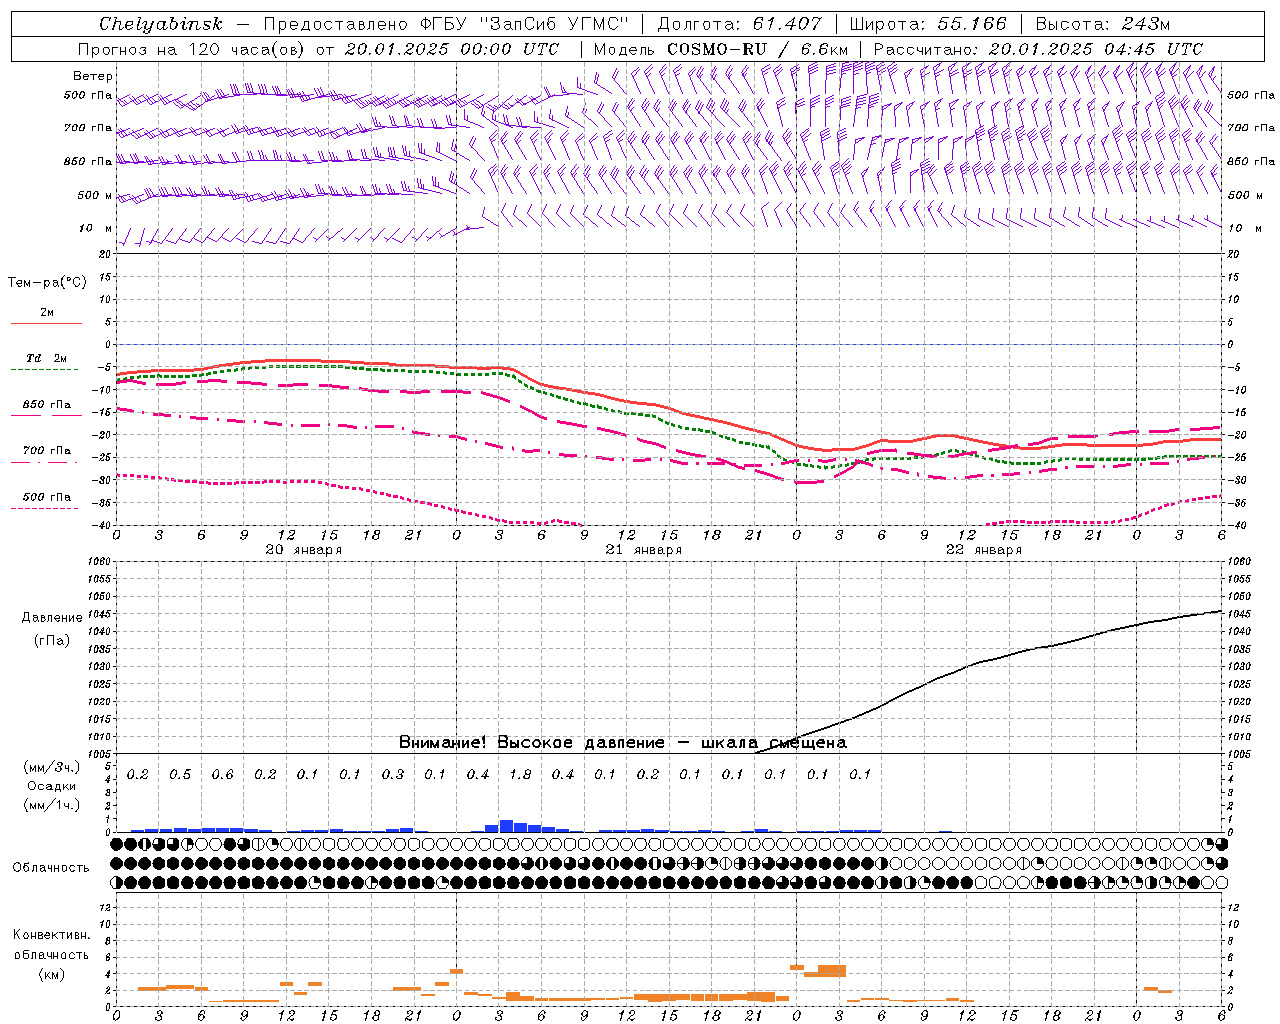Viewport: 1280px width, 1024px height.
Task: Click the blue 2м temperature legend line
Action: 46,323
